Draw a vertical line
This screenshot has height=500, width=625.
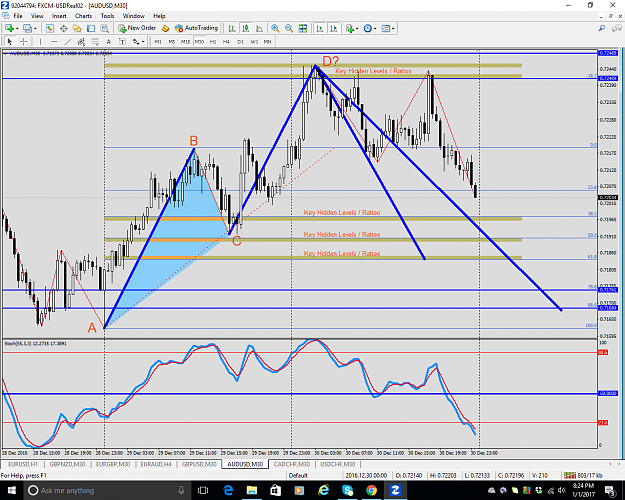pyautogui.click(x=40, y=41)
